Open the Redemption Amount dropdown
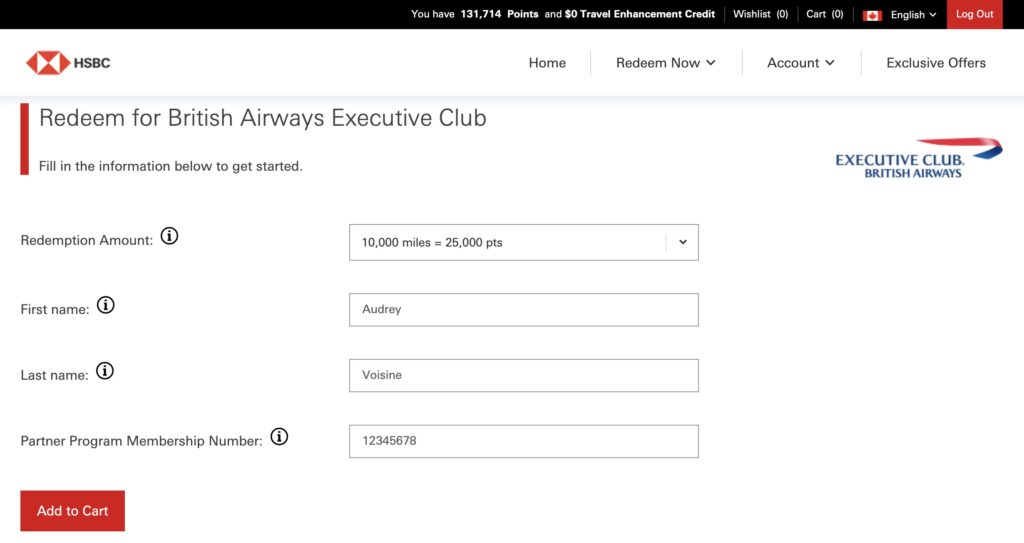This screenshot has width=1024, height=543. click(523, 242)
